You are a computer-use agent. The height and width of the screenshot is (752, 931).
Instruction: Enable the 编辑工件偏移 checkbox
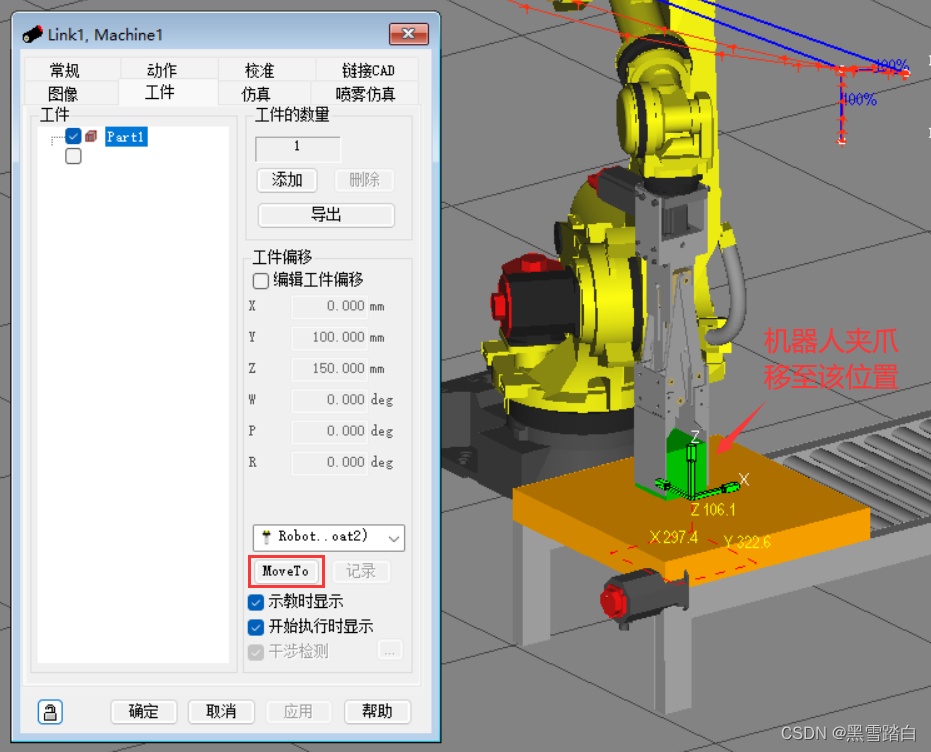(260, 280)
